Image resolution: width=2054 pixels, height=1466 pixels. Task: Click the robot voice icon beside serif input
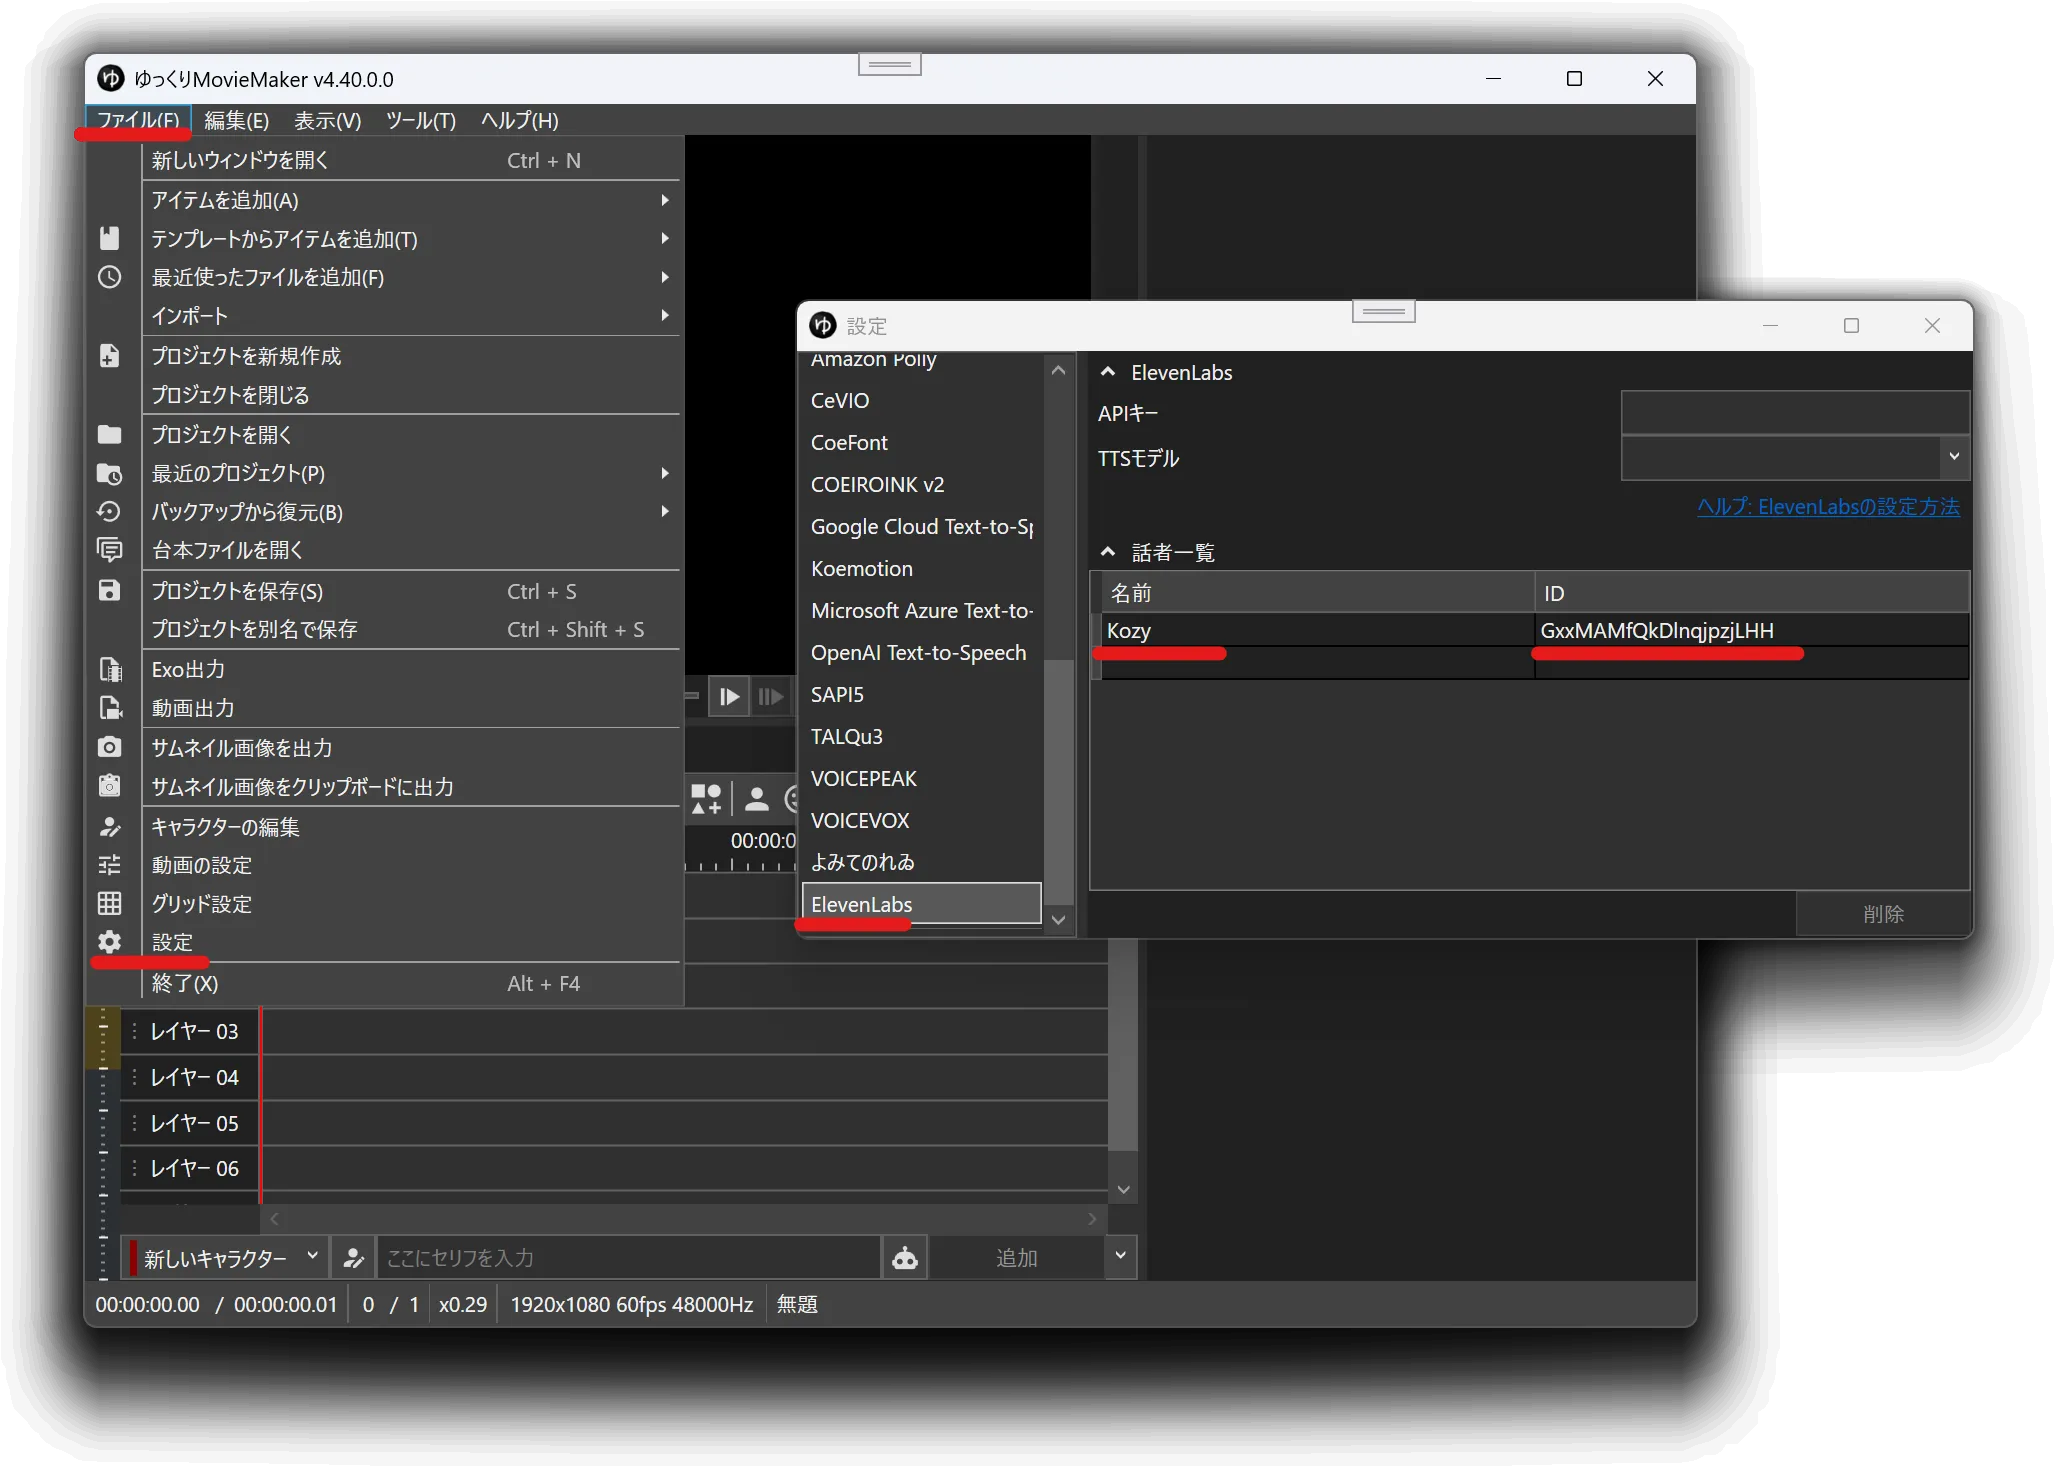(905, 1258)
